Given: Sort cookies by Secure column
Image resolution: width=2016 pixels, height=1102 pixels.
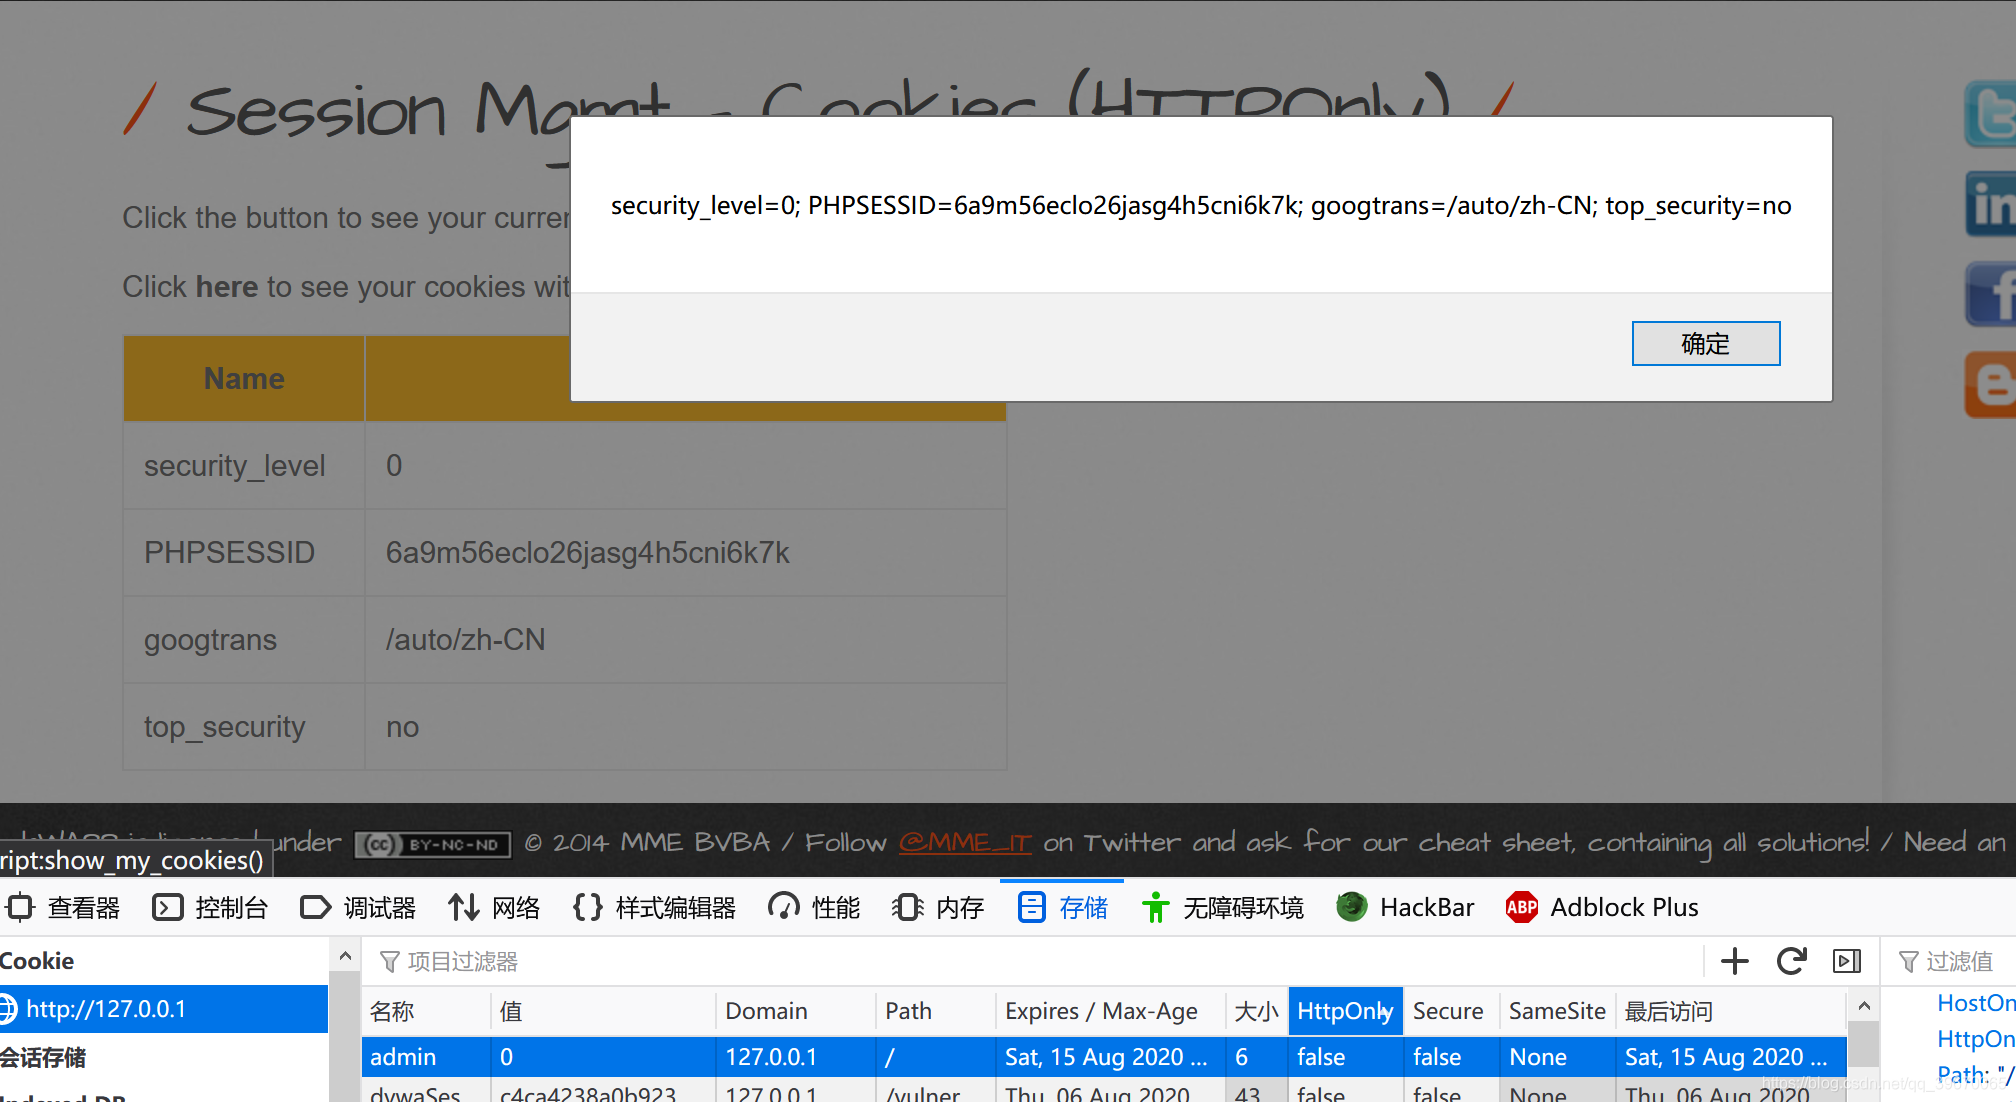Looking at the screenshot, I should point(1452,1011).
